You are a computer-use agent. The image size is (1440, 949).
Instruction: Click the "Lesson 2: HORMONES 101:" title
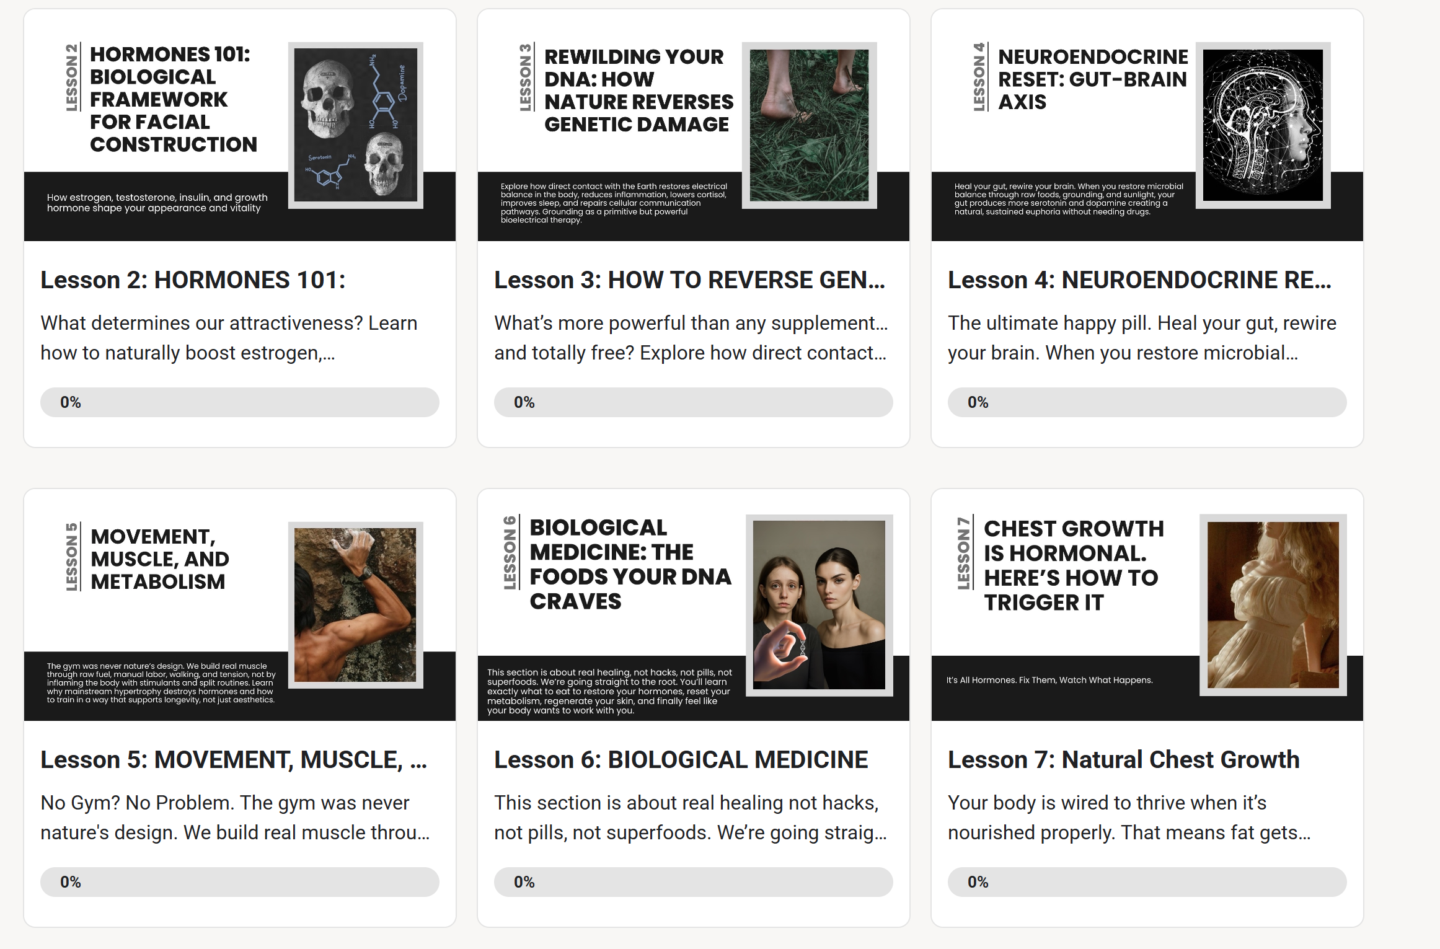[193, 280]
